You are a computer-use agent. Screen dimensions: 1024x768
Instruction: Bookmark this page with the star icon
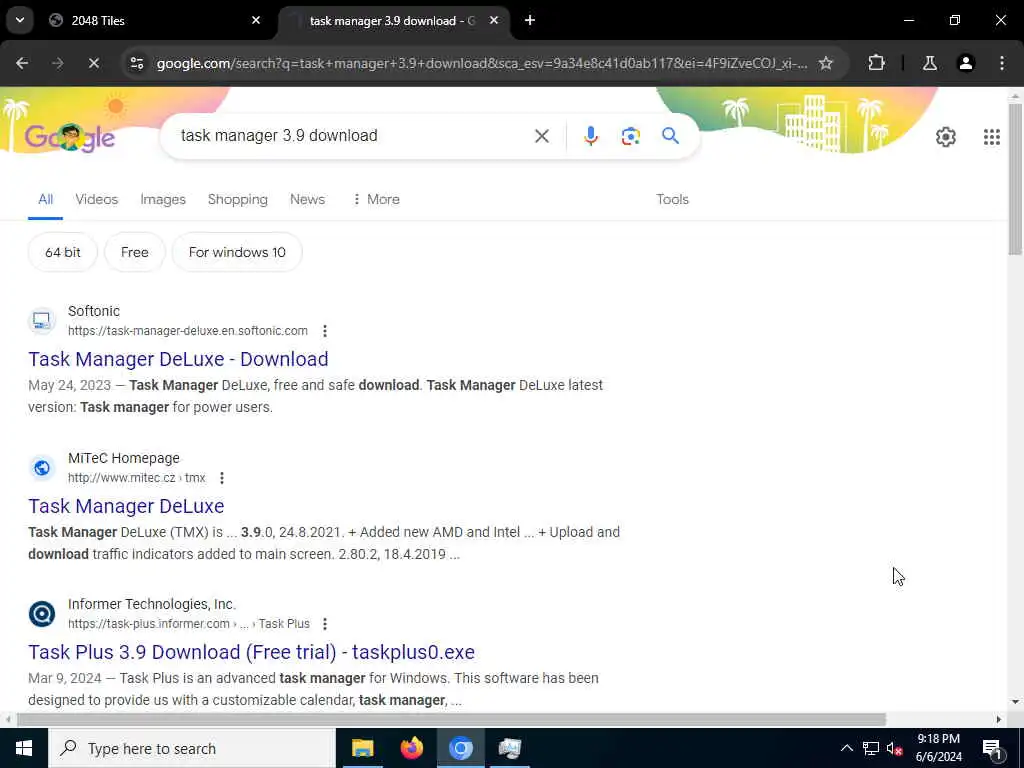(x=825, y=63)
